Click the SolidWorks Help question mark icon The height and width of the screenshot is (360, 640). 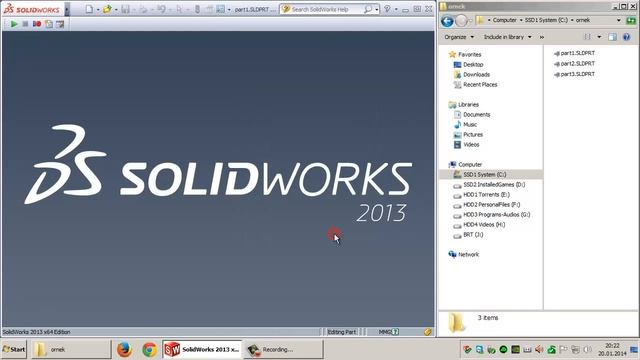point(387,9)
